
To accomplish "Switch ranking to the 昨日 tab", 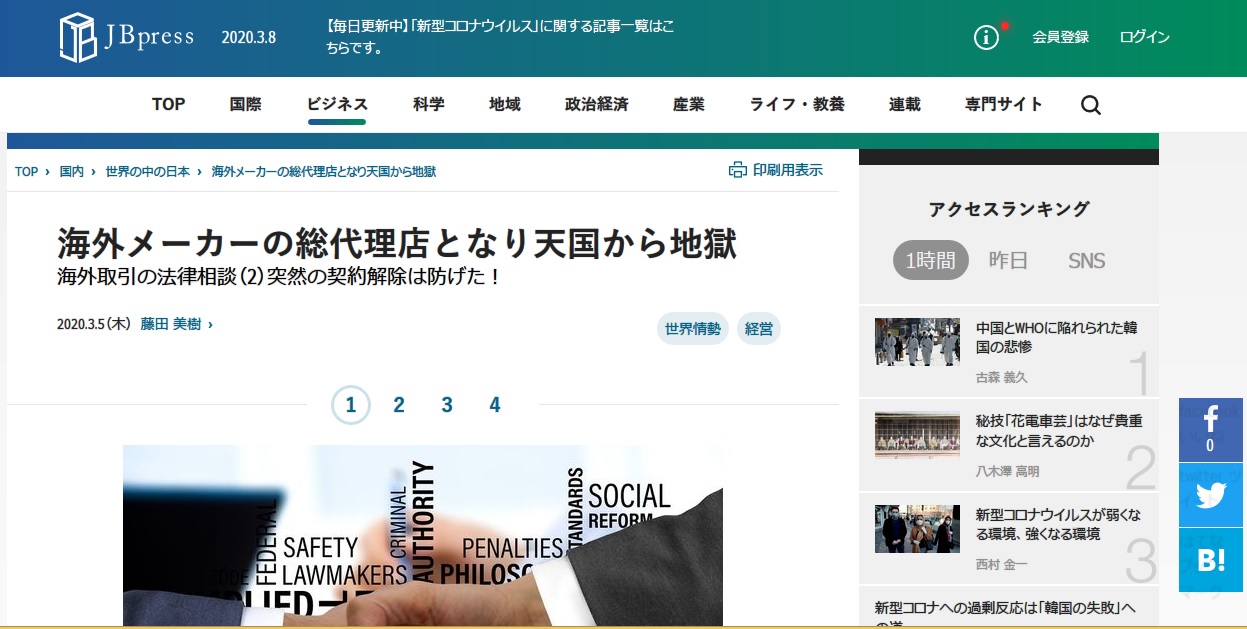I will (x=1008, y=258).
